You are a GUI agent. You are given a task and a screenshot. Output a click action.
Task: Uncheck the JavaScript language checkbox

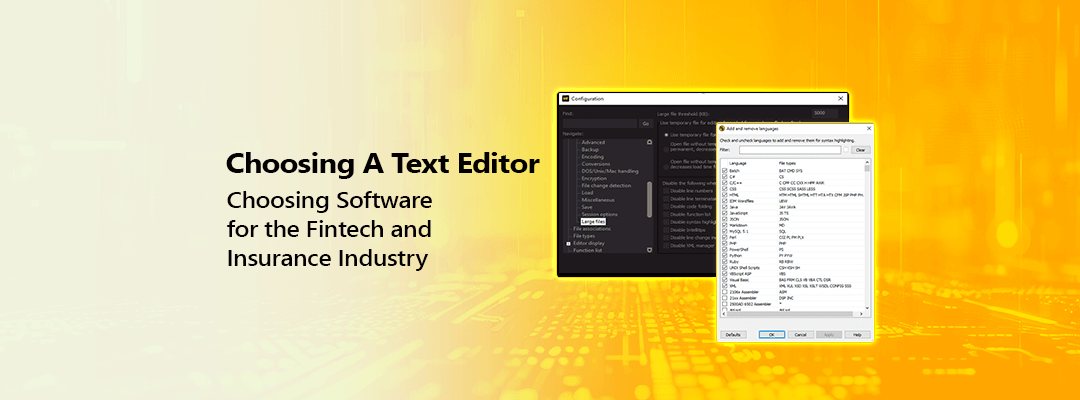pos(725,213)
